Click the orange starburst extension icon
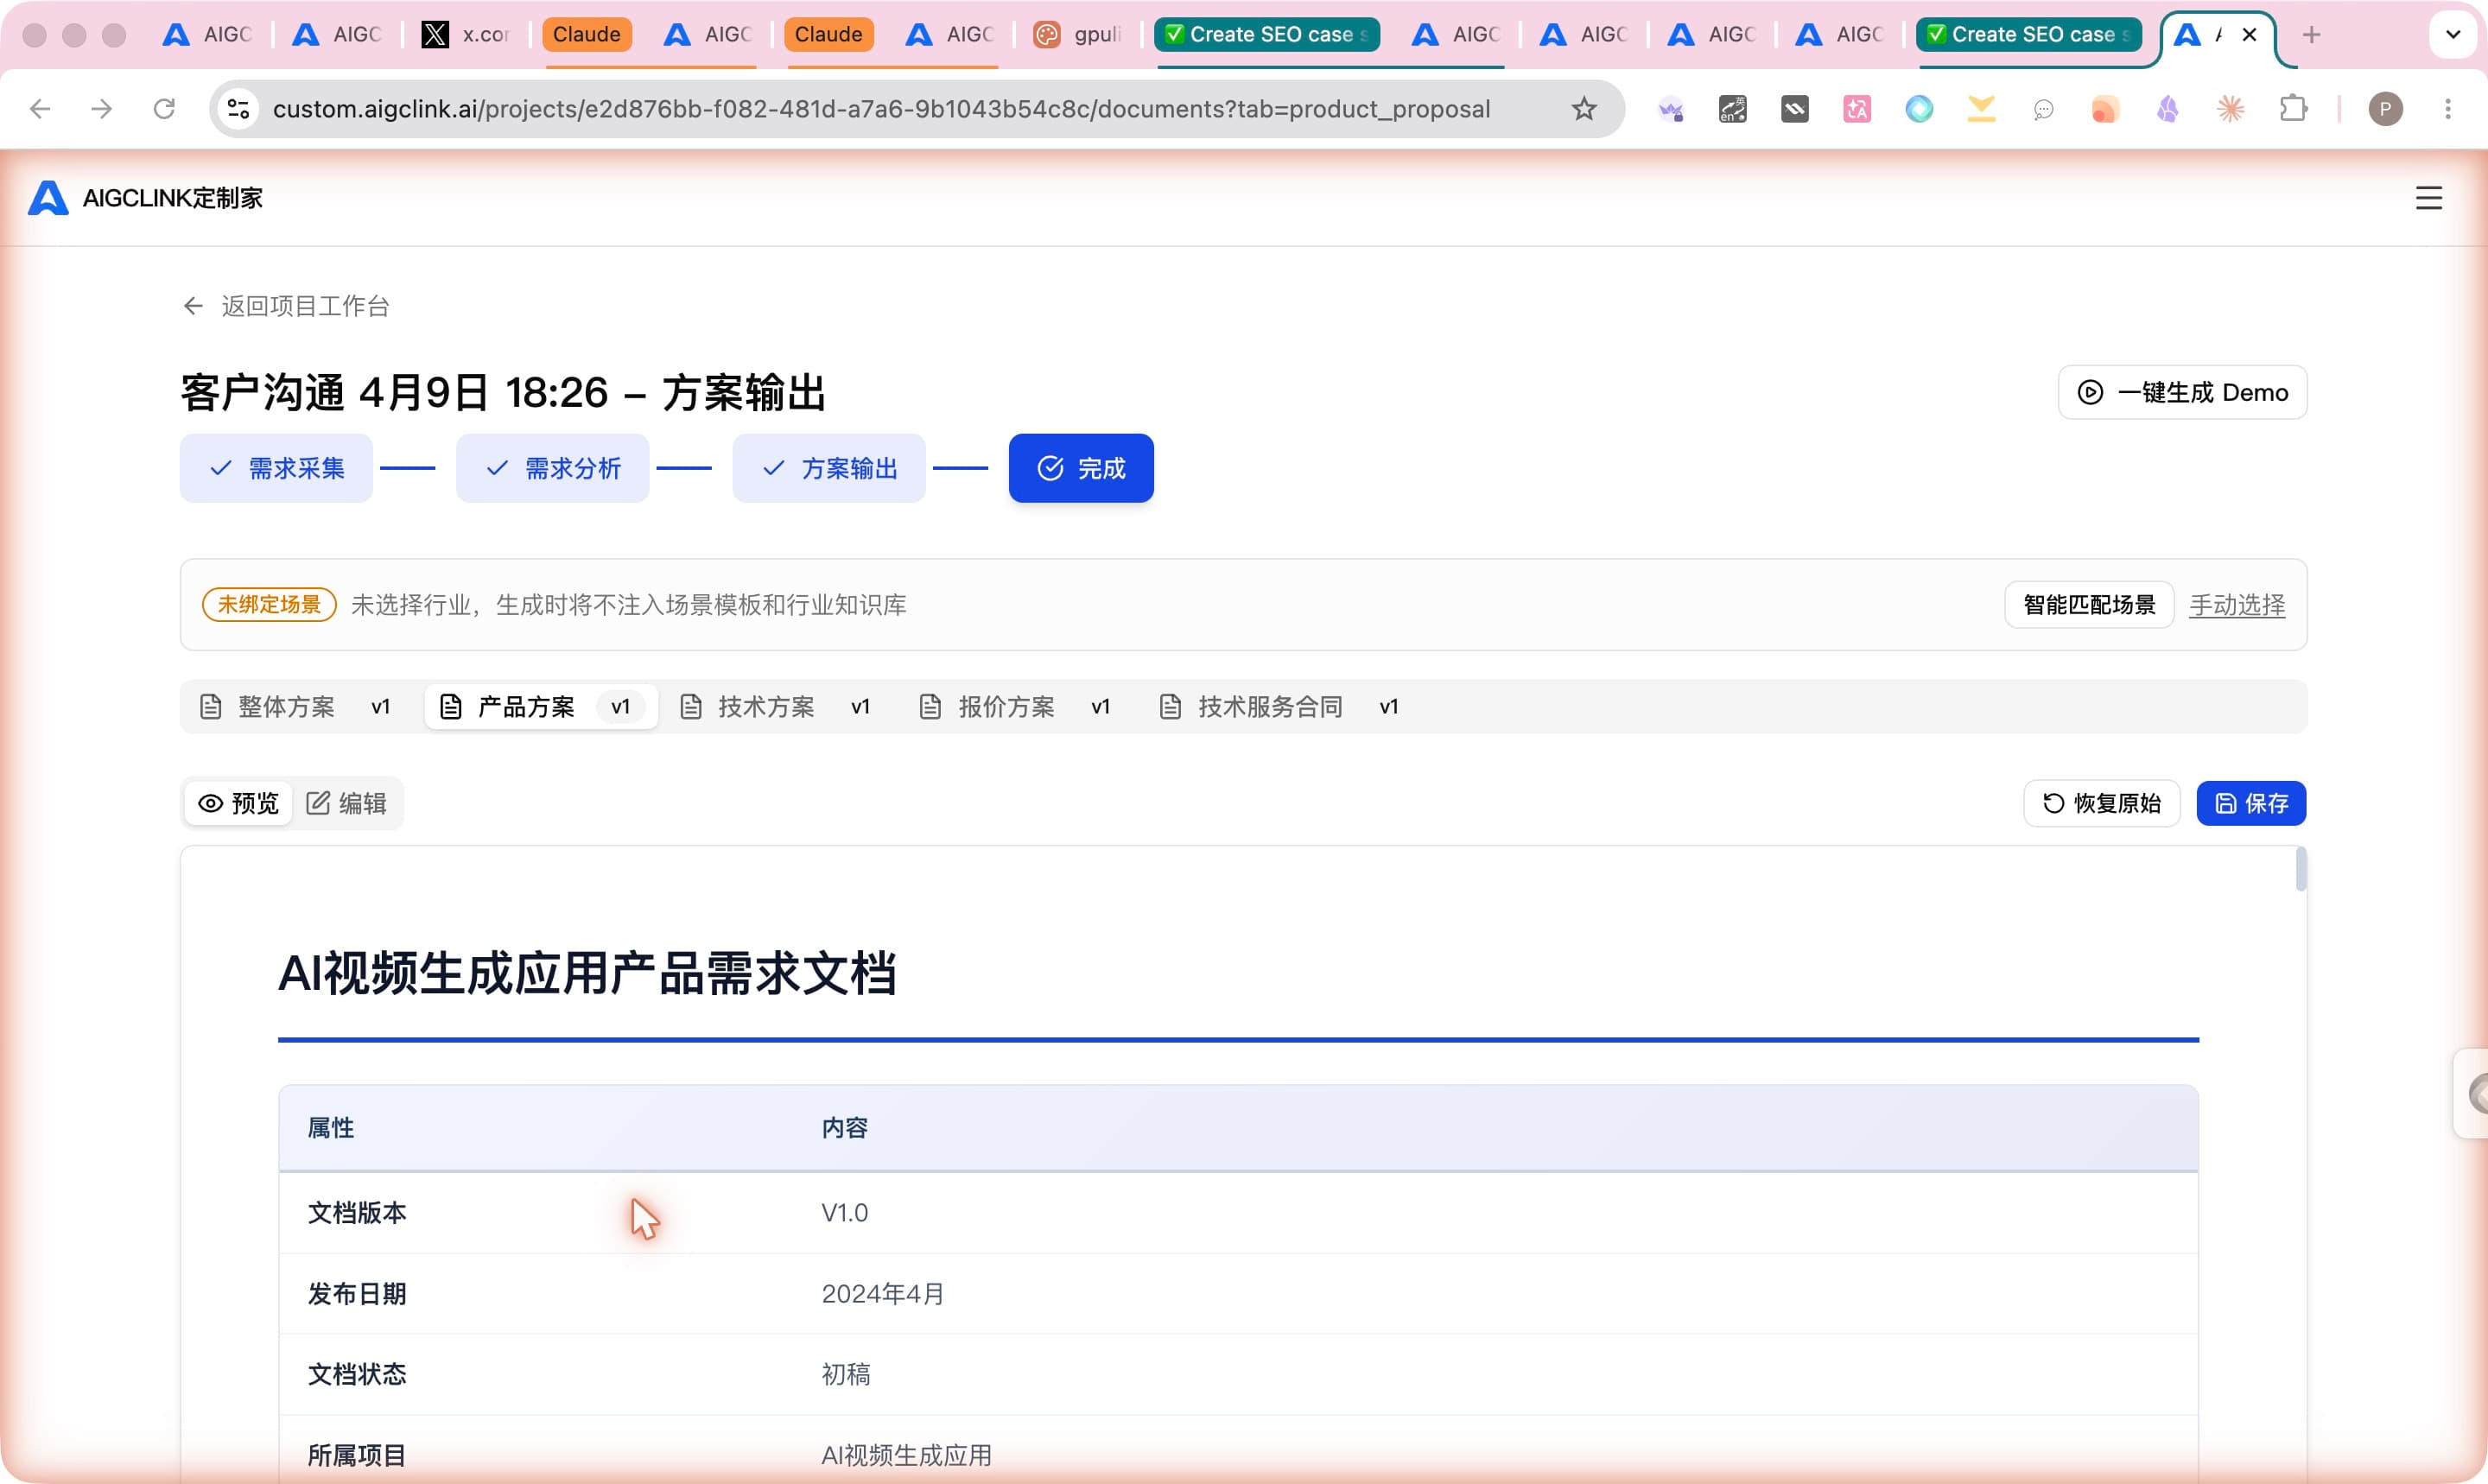This screenshot has width=2488, height=1484. tap(2230, 108)
